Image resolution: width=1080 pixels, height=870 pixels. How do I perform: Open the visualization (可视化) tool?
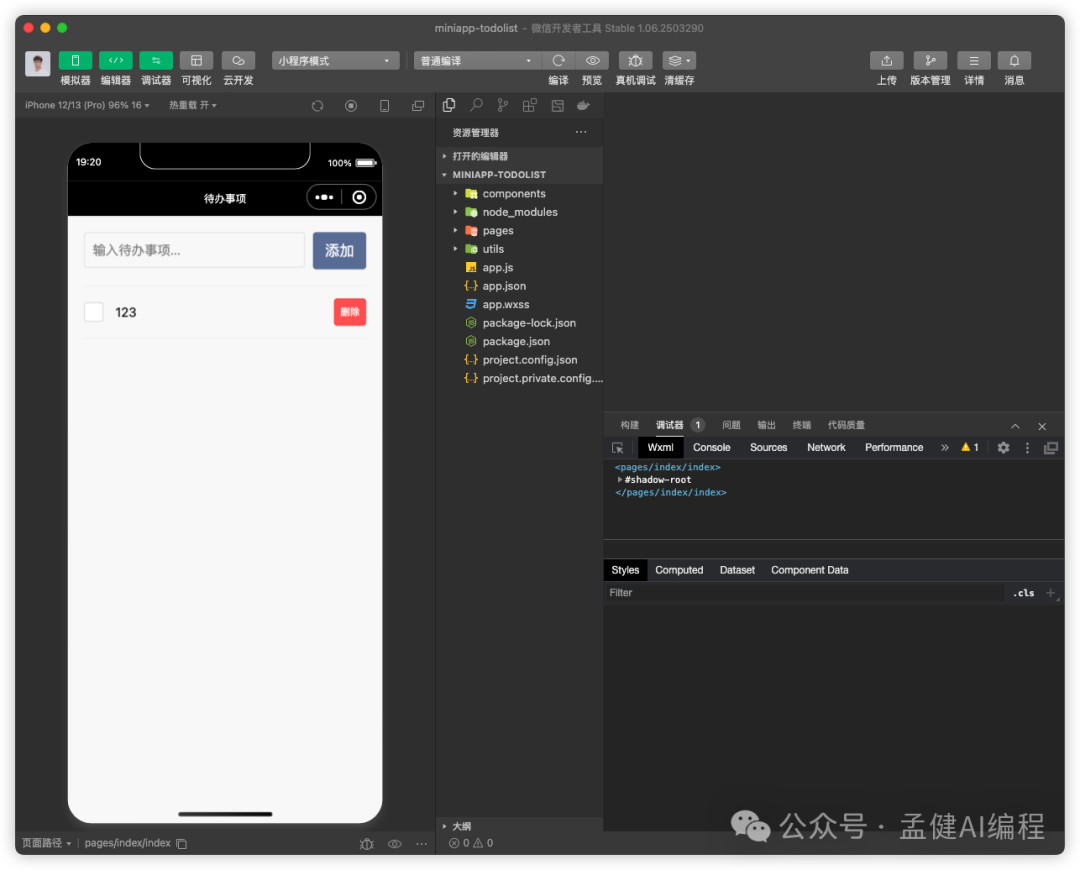196,61
